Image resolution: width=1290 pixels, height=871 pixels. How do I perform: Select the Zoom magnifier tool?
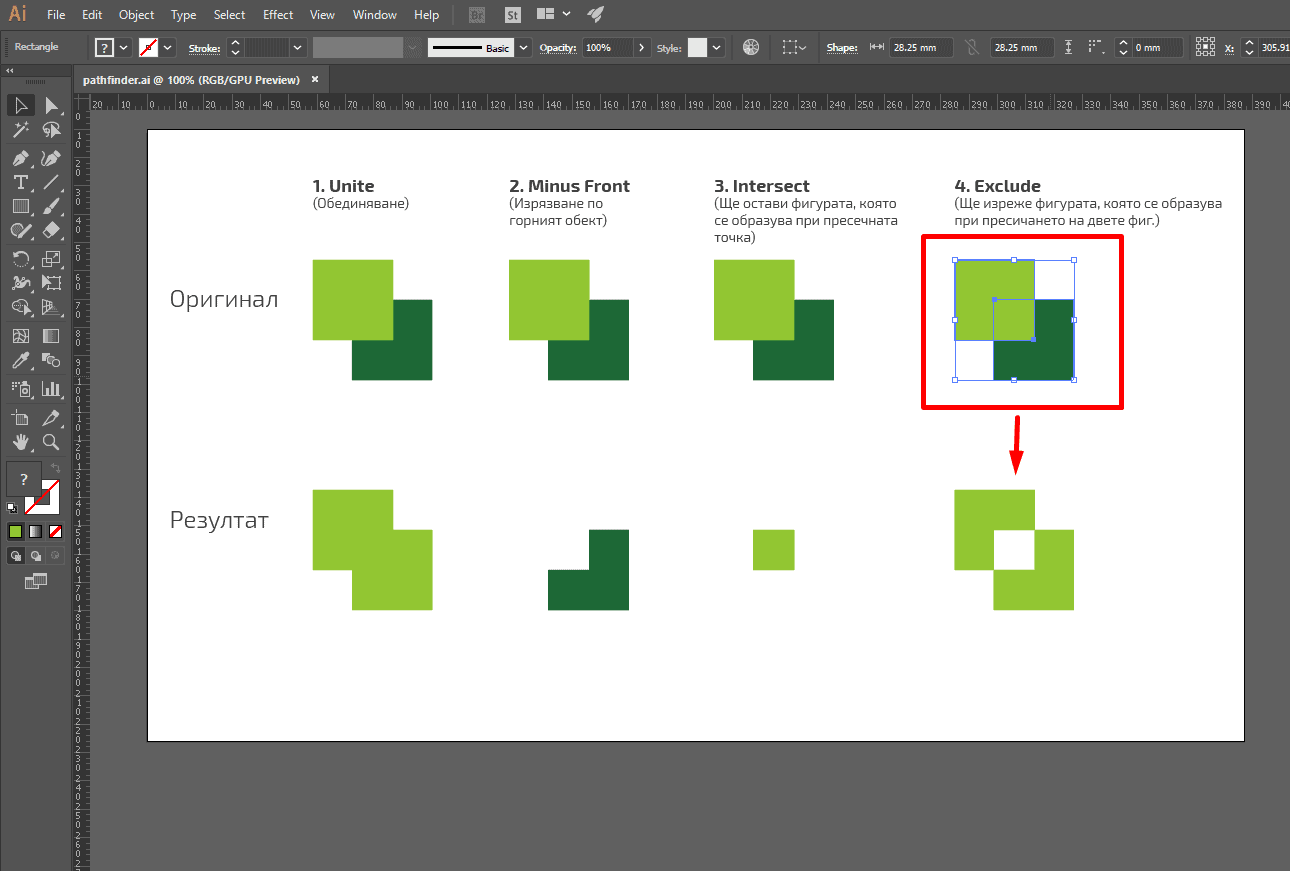point(51,441)
